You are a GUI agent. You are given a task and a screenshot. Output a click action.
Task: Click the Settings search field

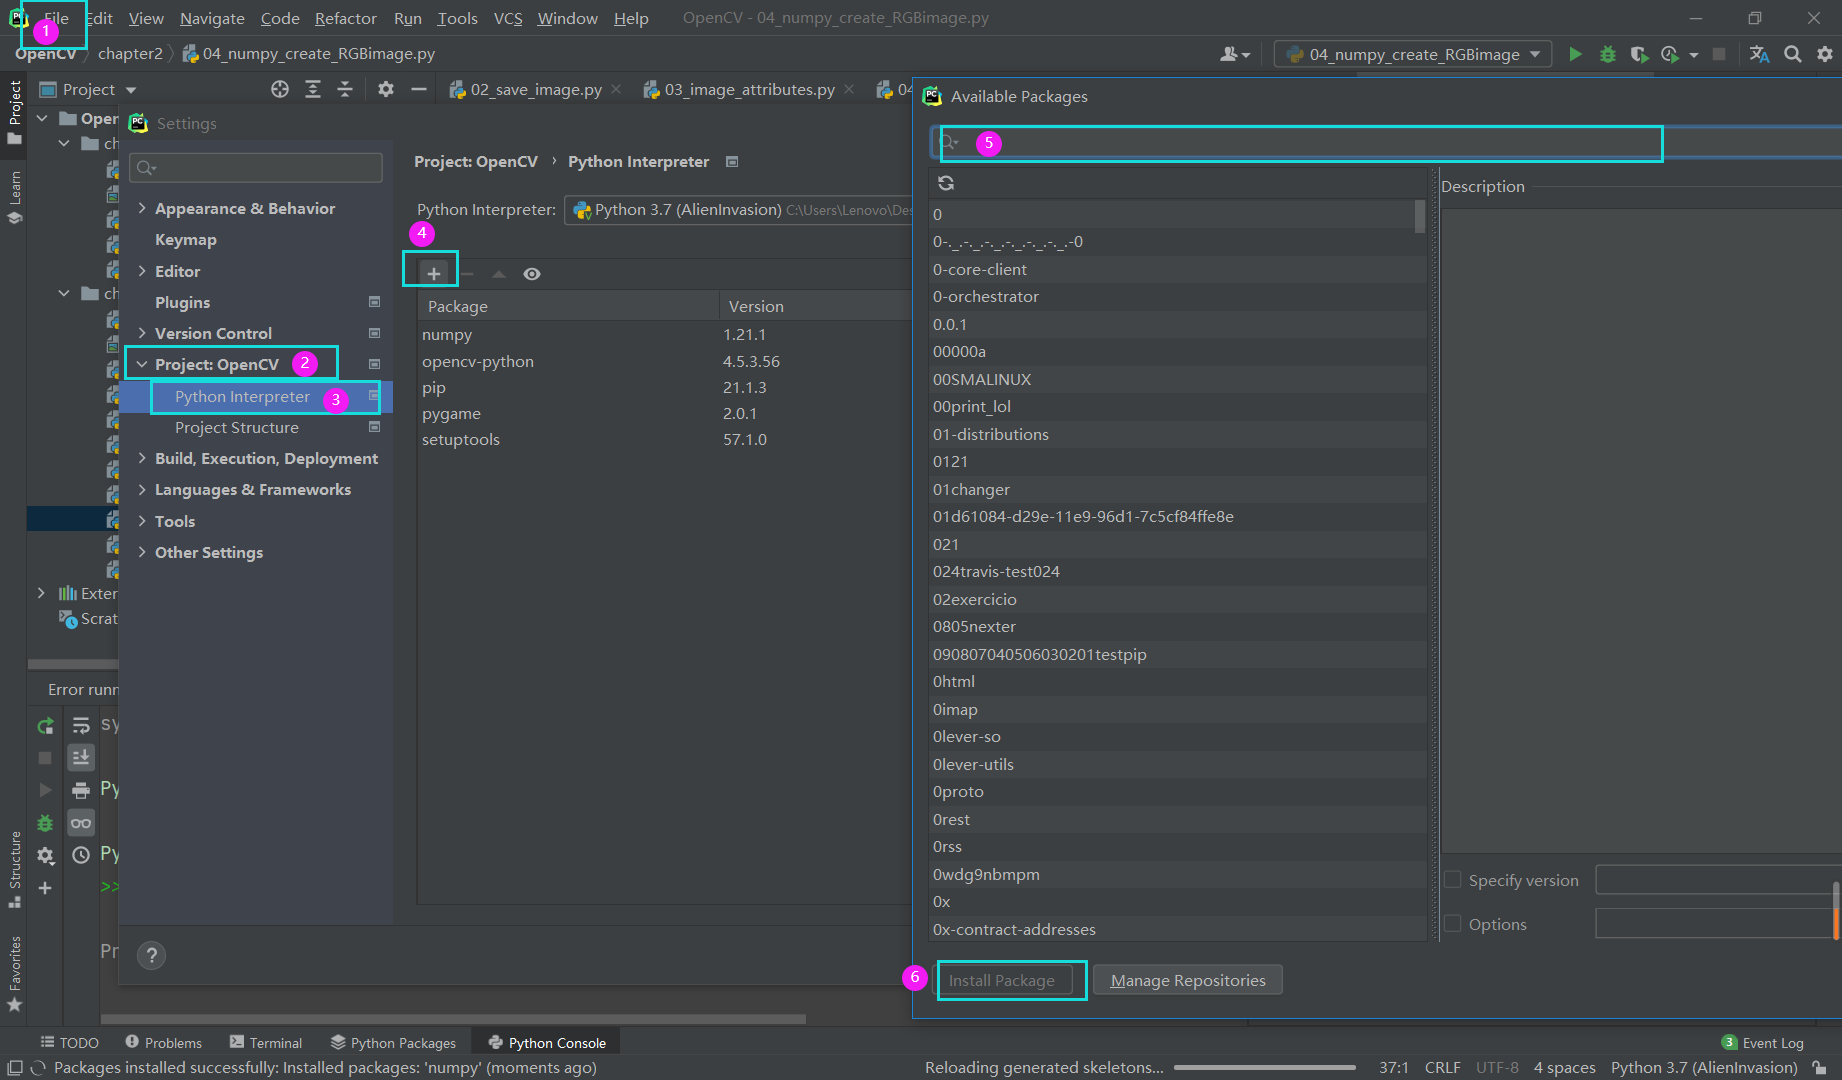click(x=256, y=168)
